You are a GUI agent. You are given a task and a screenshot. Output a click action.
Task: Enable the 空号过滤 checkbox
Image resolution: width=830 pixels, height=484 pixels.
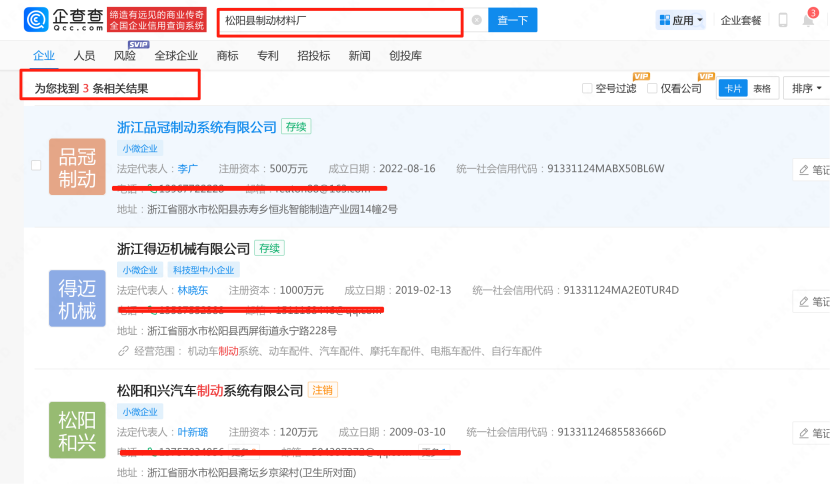[587, 88]
